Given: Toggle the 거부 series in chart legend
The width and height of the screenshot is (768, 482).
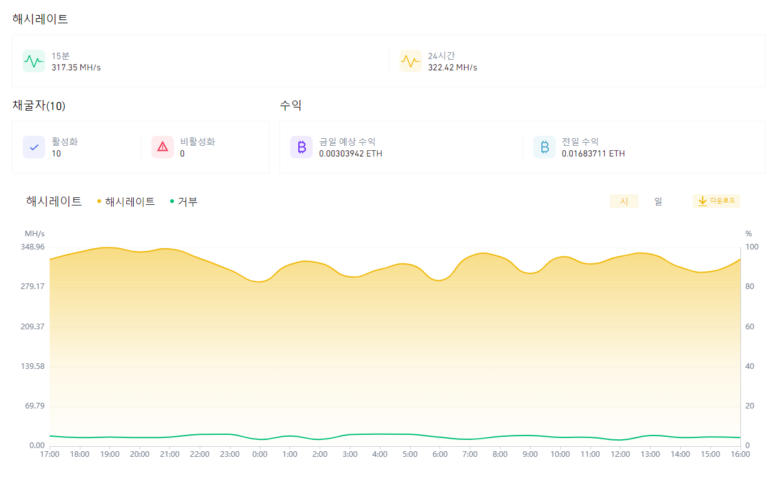Looking at the screenshot, I should pos(184,201).
